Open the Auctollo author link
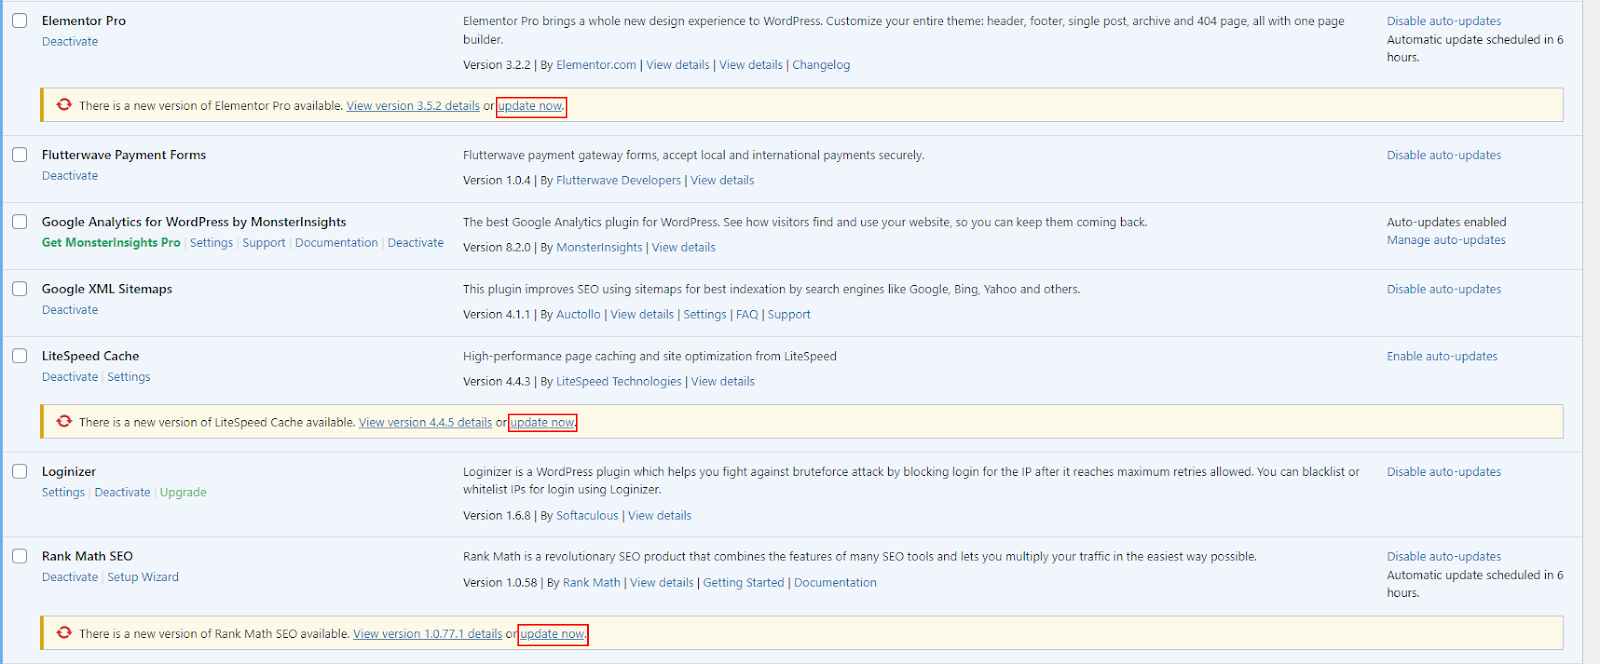The image size is (1600, 664). pyautogui.click(x=578, y=315)
